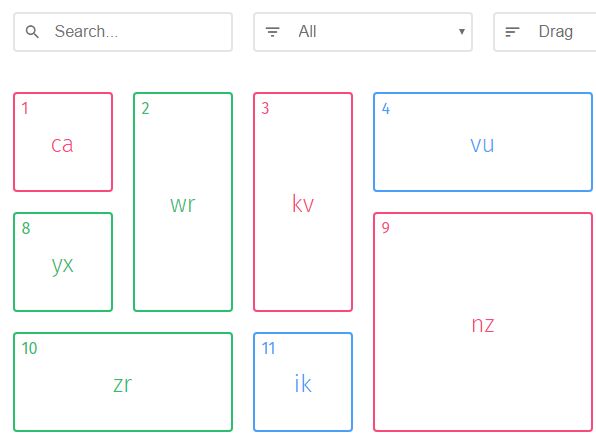Screen dimensions: 596x444
Task: Click number 11 on the ik tile
Action: point(268,348)
